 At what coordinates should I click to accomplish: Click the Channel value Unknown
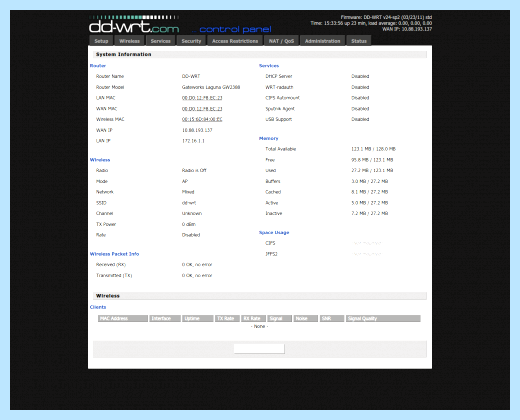click(x=192, y=213)
